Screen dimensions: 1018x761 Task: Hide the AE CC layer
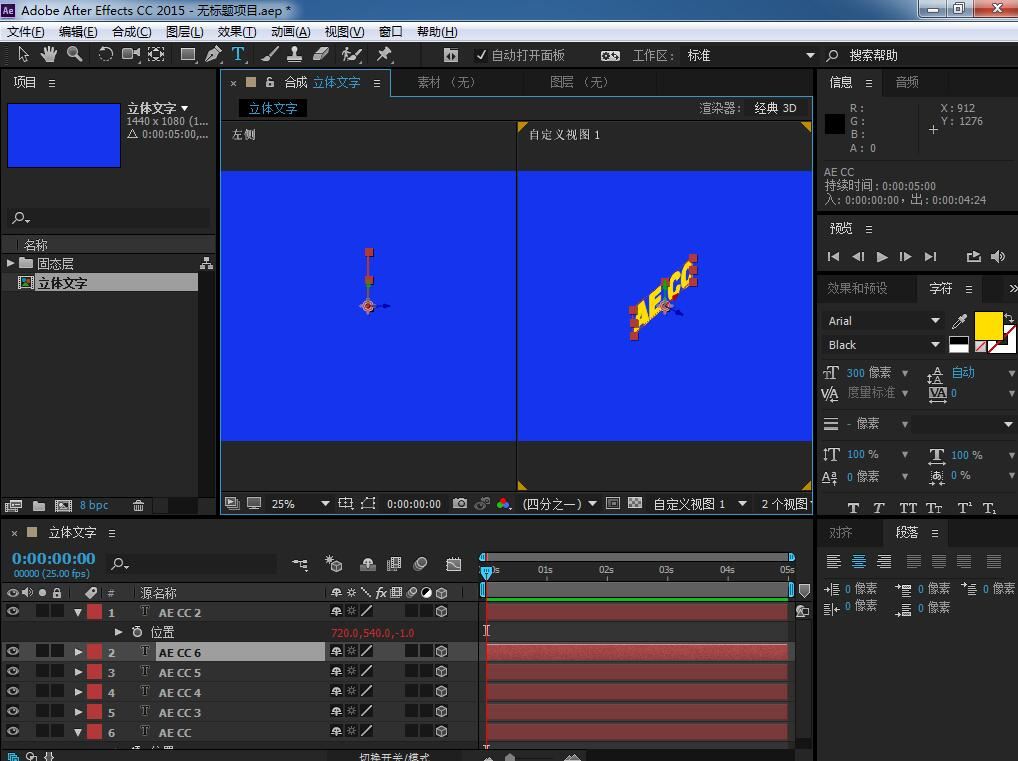pos(12,731)
